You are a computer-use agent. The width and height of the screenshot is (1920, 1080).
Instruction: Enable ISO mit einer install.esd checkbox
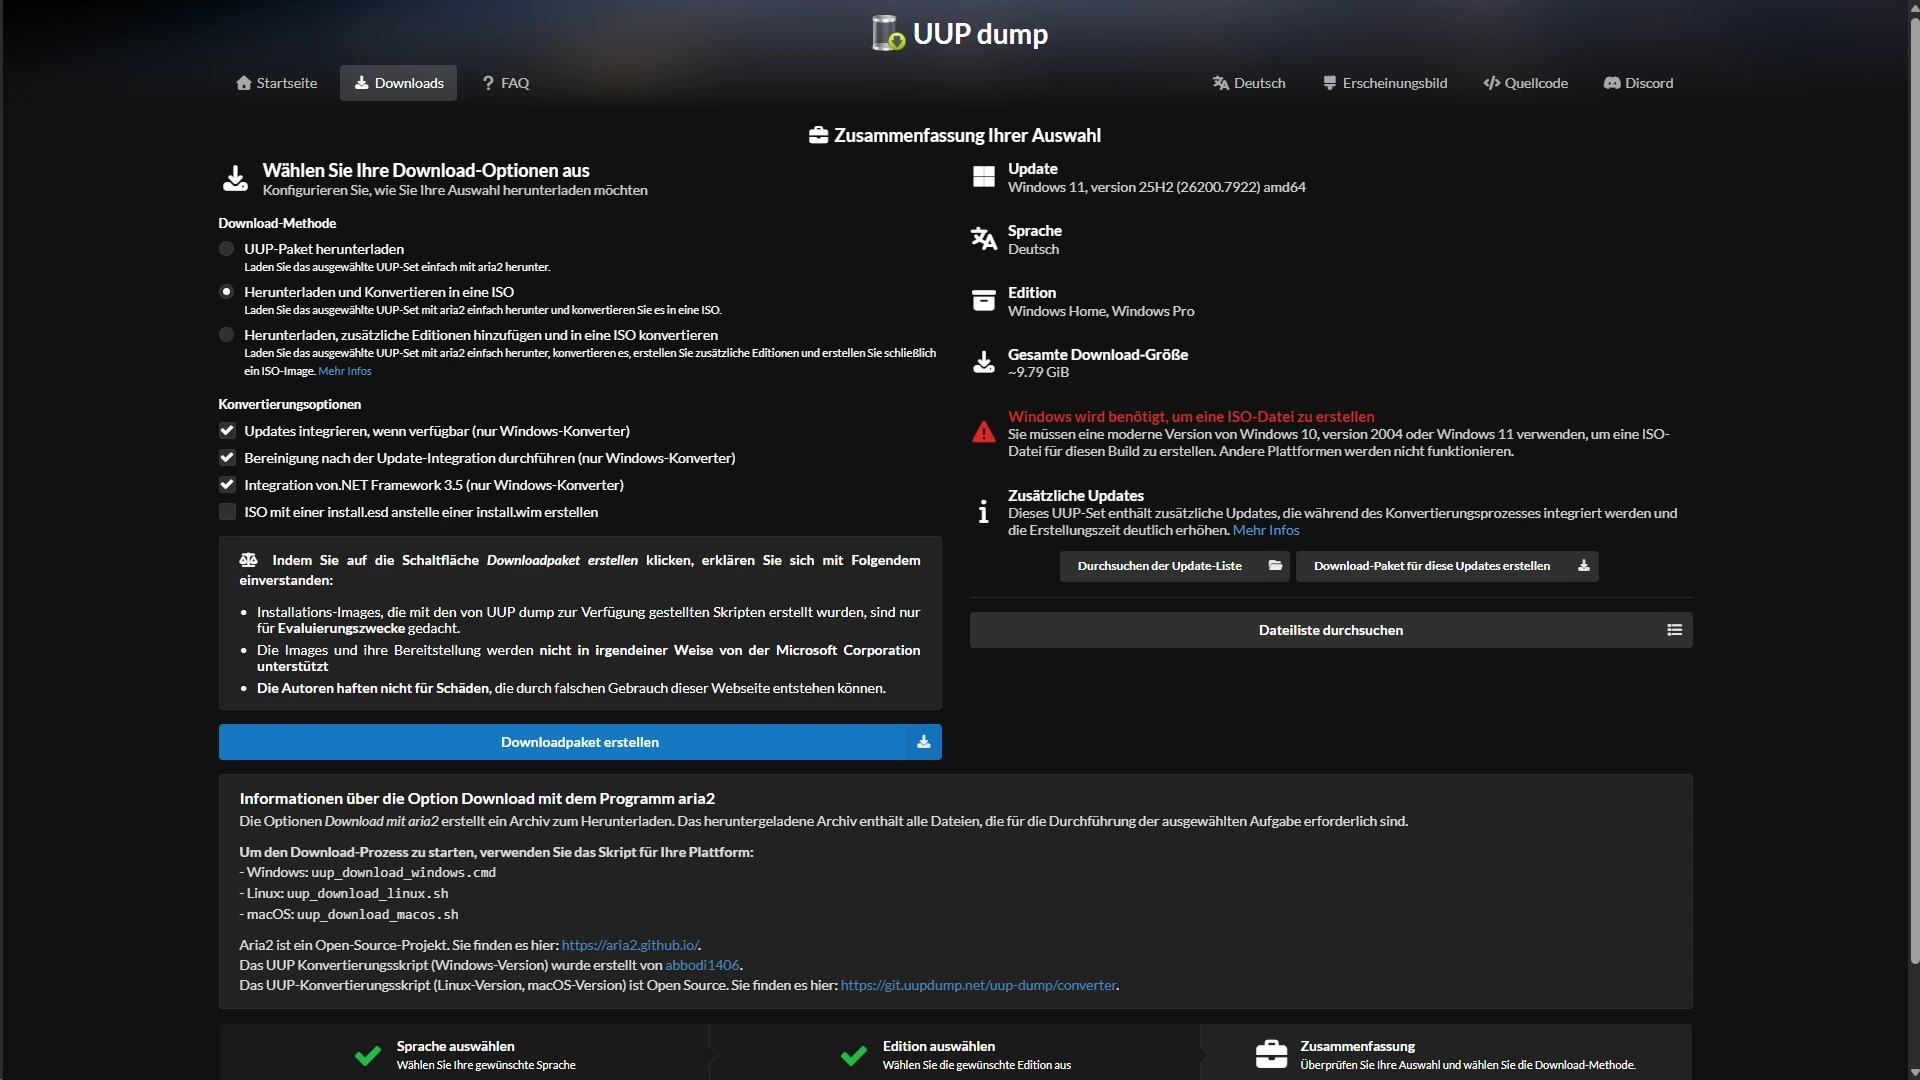point(228,512)
